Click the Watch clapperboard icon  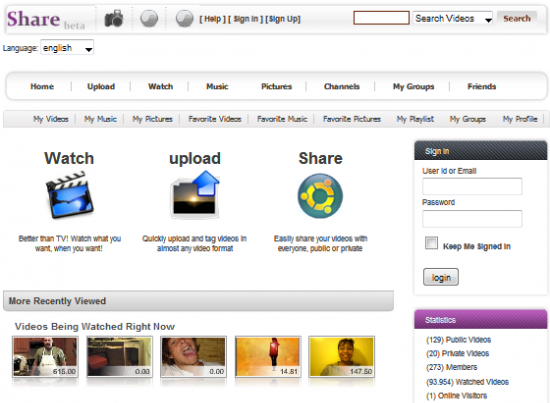click(70, 195)
